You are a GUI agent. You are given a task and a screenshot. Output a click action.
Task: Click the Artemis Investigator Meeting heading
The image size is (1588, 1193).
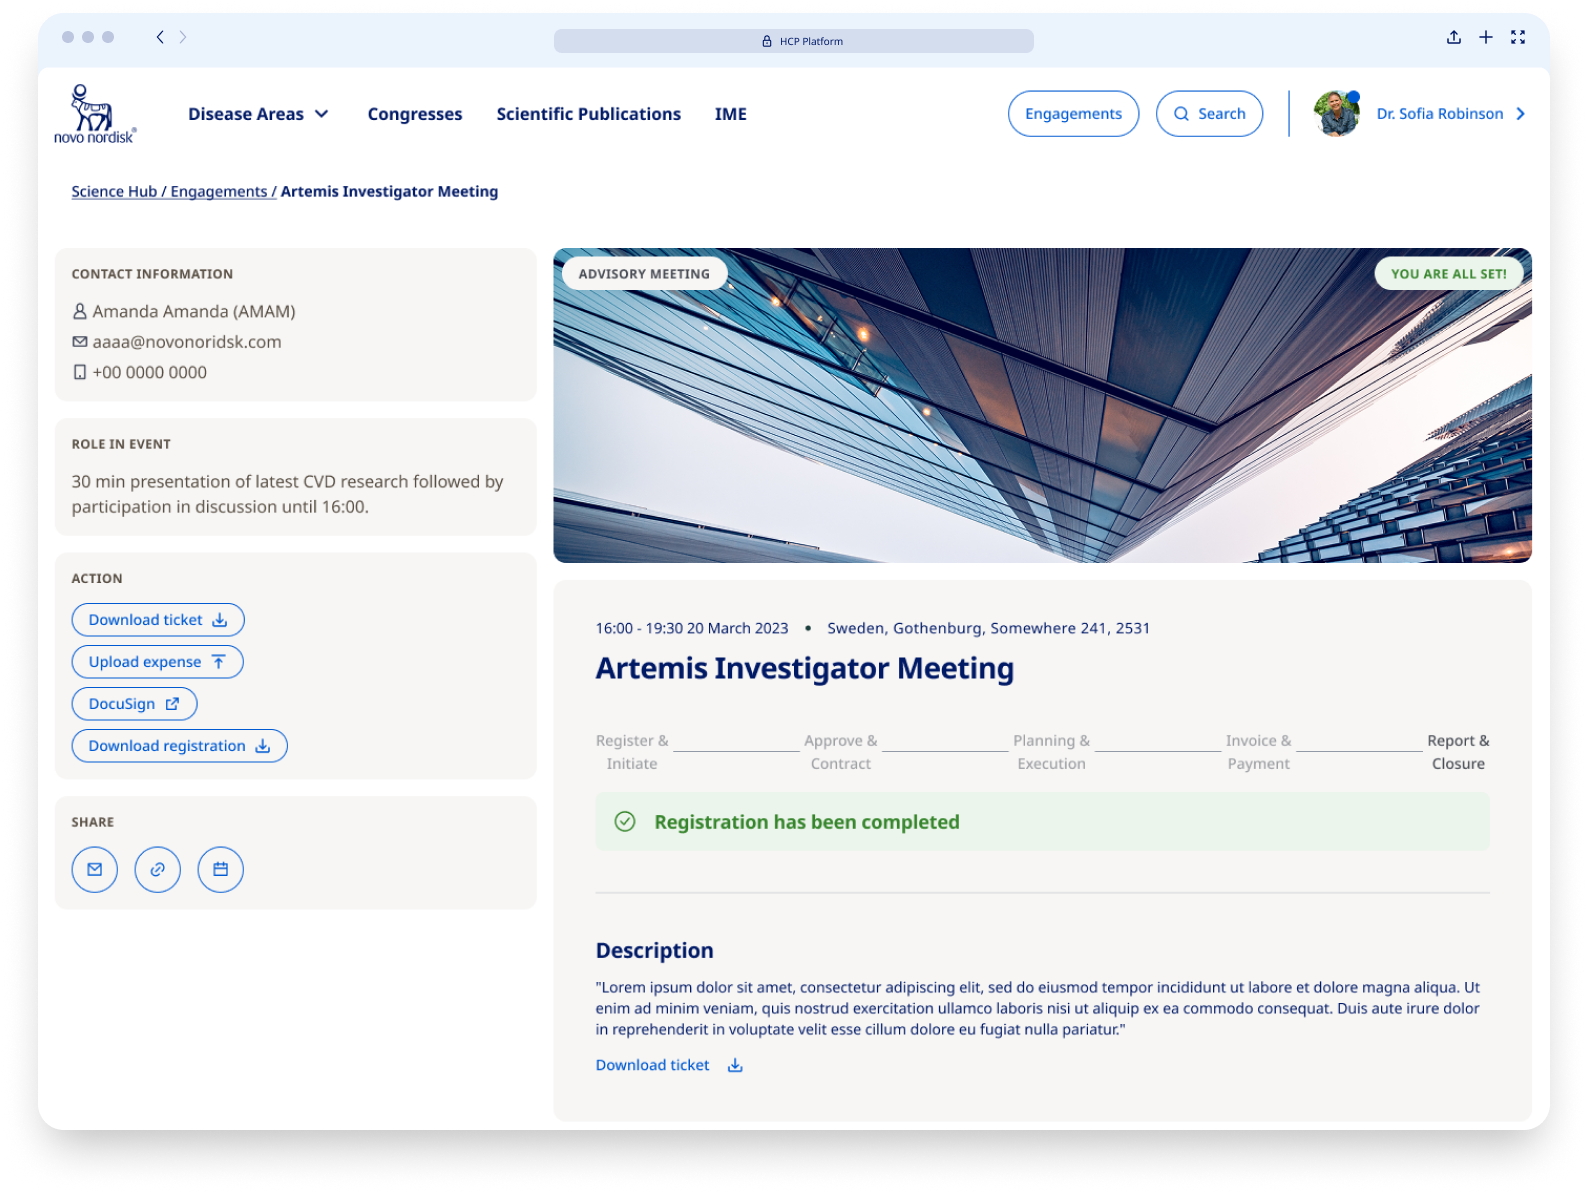805,668
